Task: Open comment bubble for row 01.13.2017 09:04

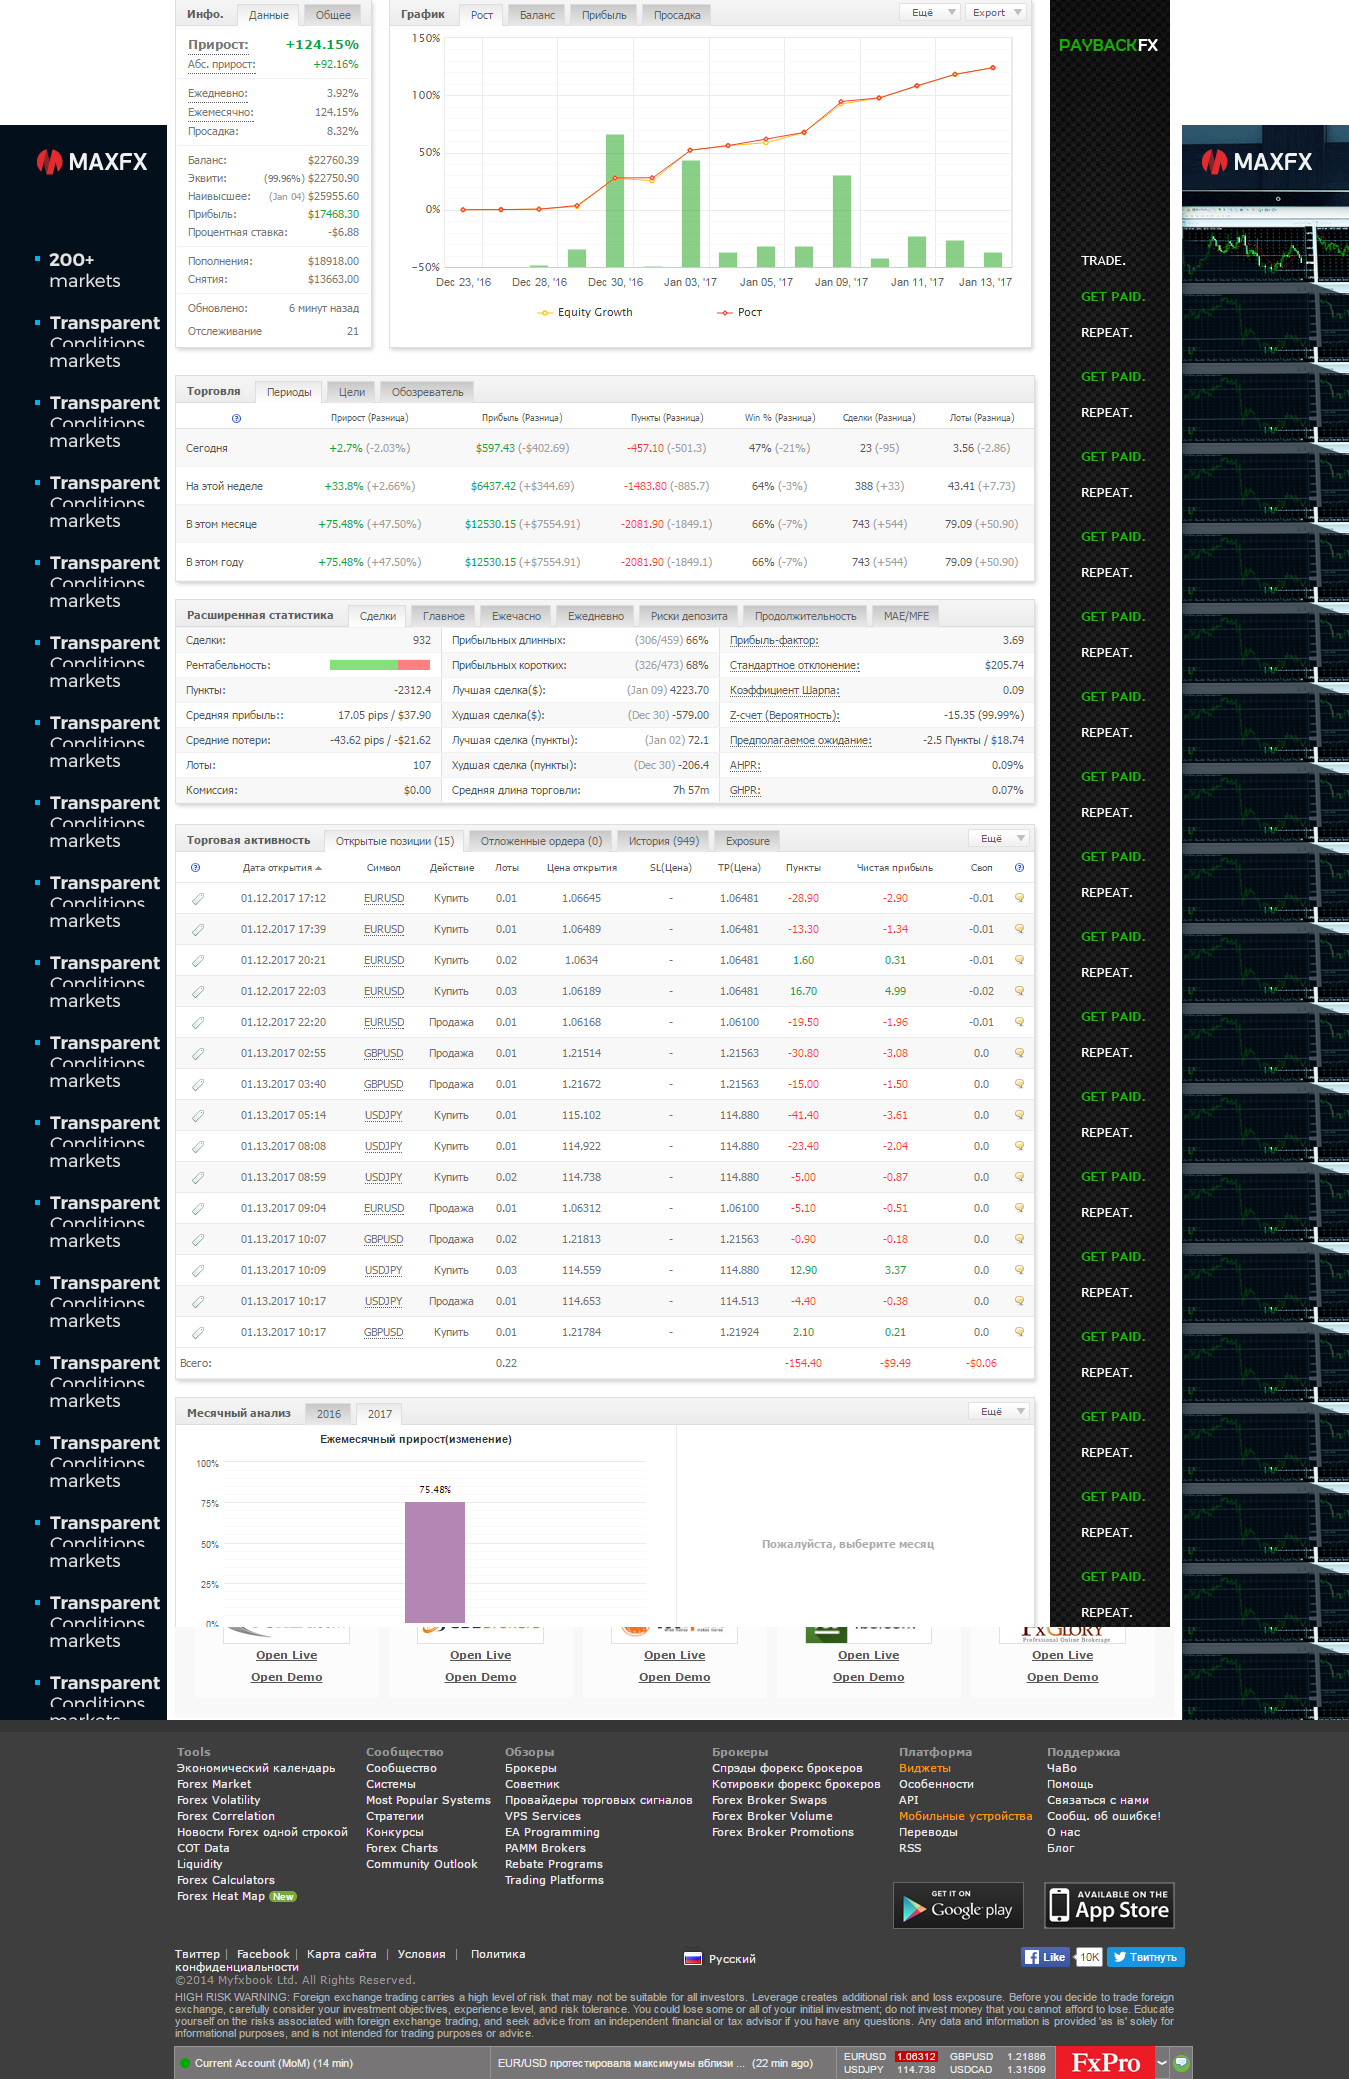Action: 1019,1208
